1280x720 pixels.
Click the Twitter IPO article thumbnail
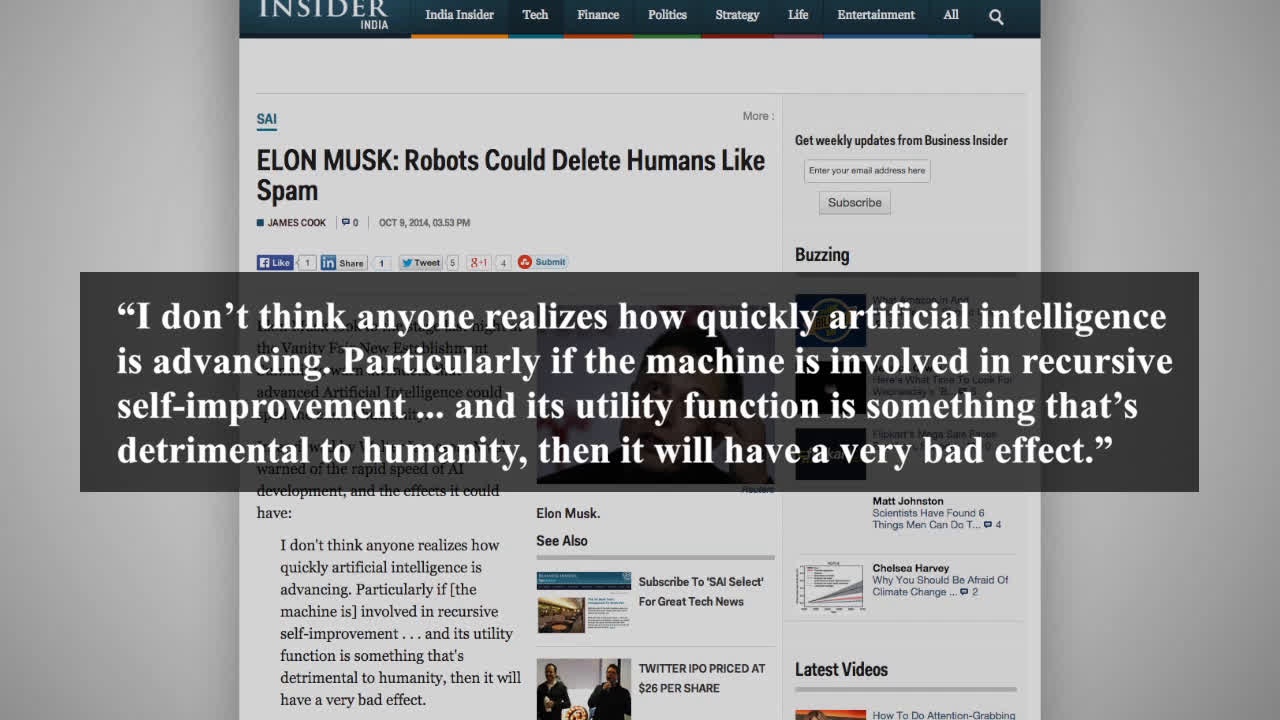click(584, 688)
